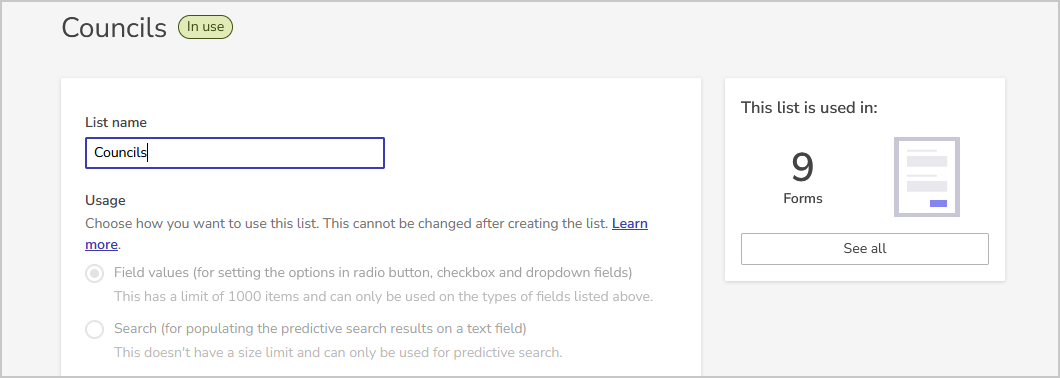Screen dimensions: 1060x378
Task: Click the Usage section heading
Action: point(105,200)
